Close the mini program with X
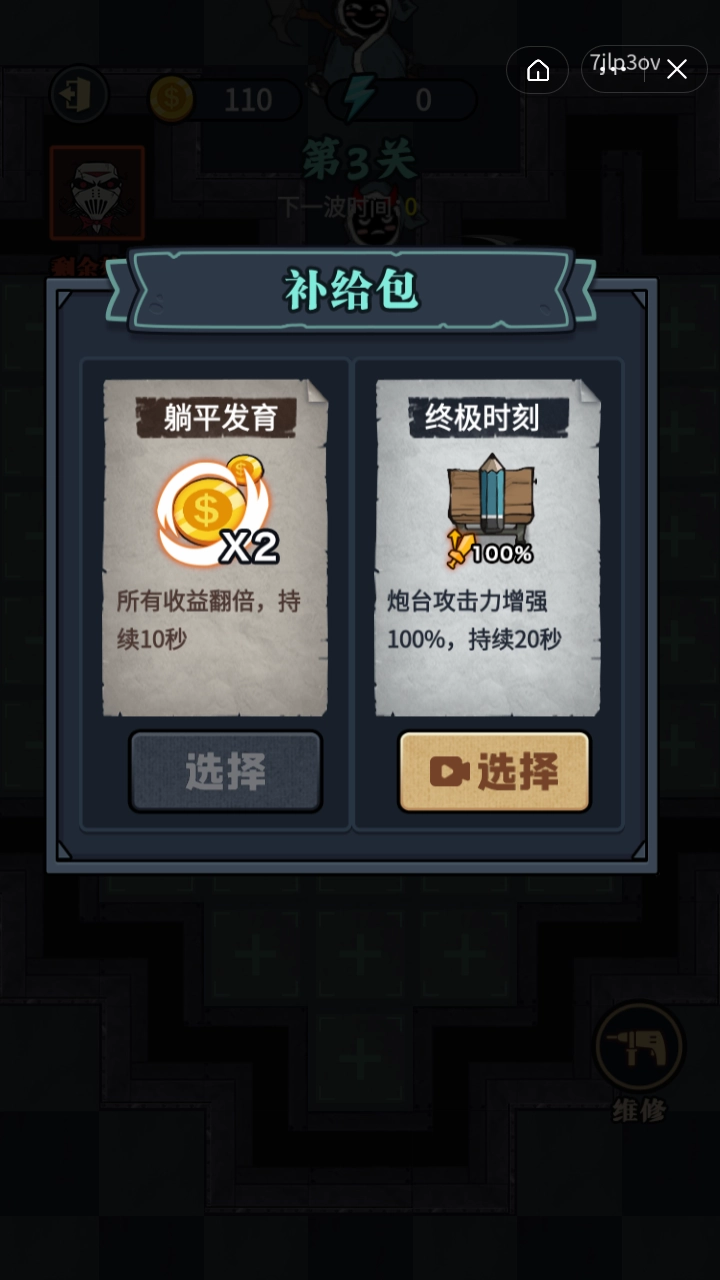 click(x=677, y=70)
